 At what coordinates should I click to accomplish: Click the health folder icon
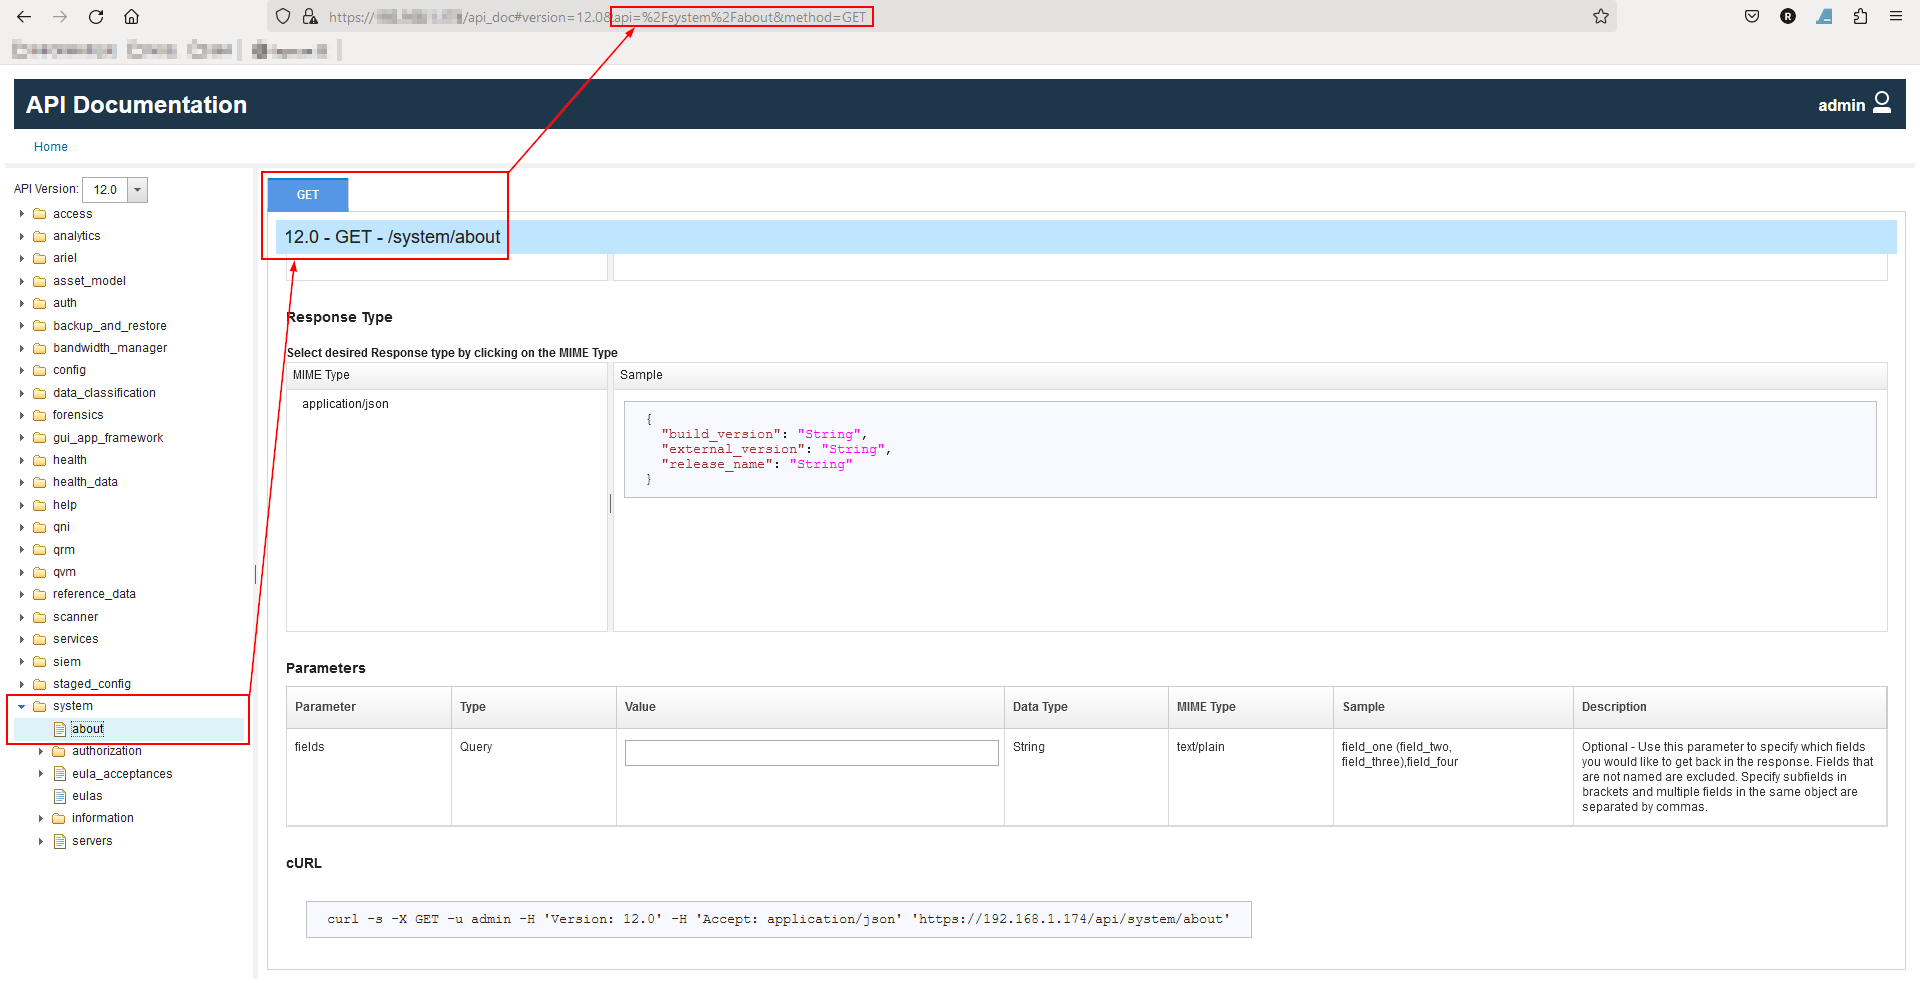click(x=40, y=460)
